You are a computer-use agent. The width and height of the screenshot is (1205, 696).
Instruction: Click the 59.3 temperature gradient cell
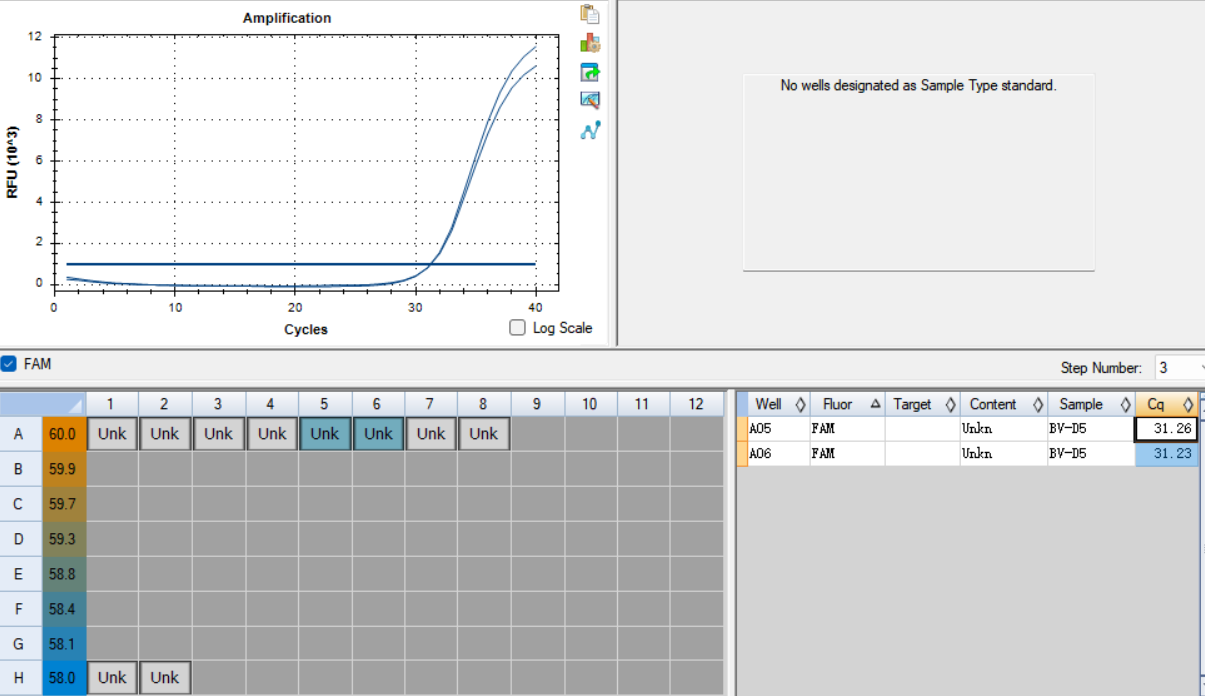tap(63, 539)
